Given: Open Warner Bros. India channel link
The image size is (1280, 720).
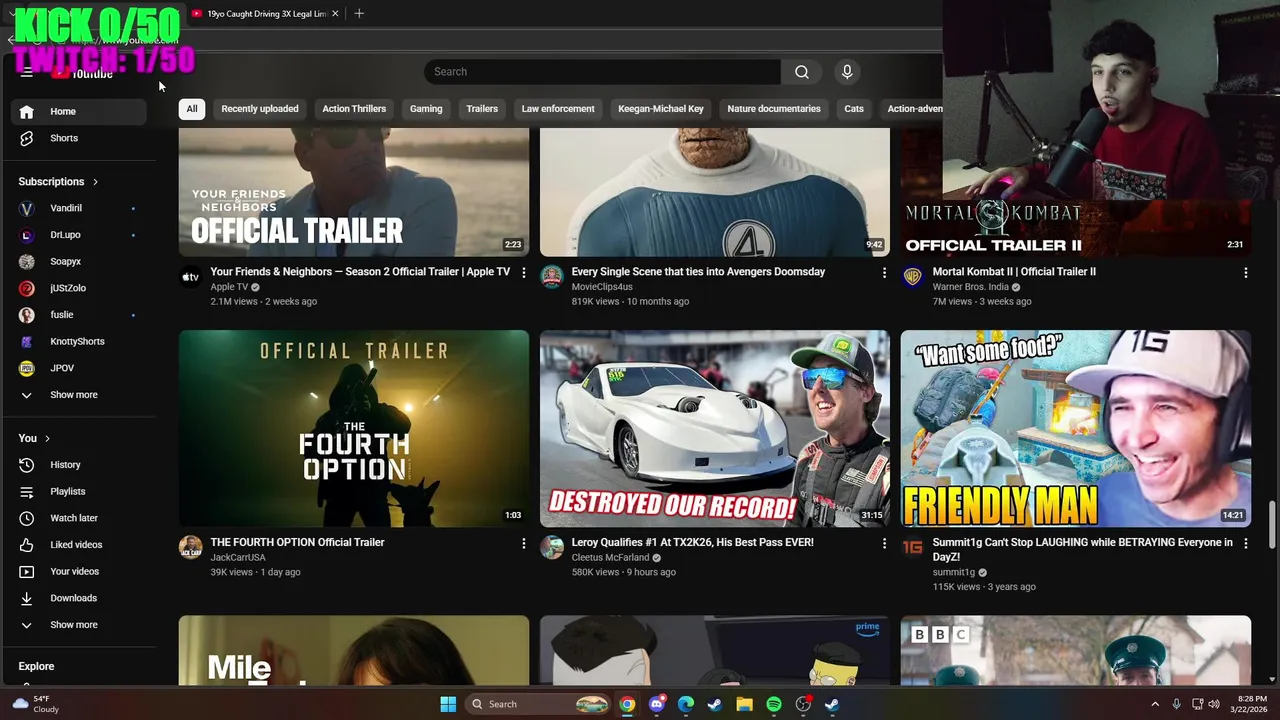Looking at the screenshot, I should coord(971,287).
